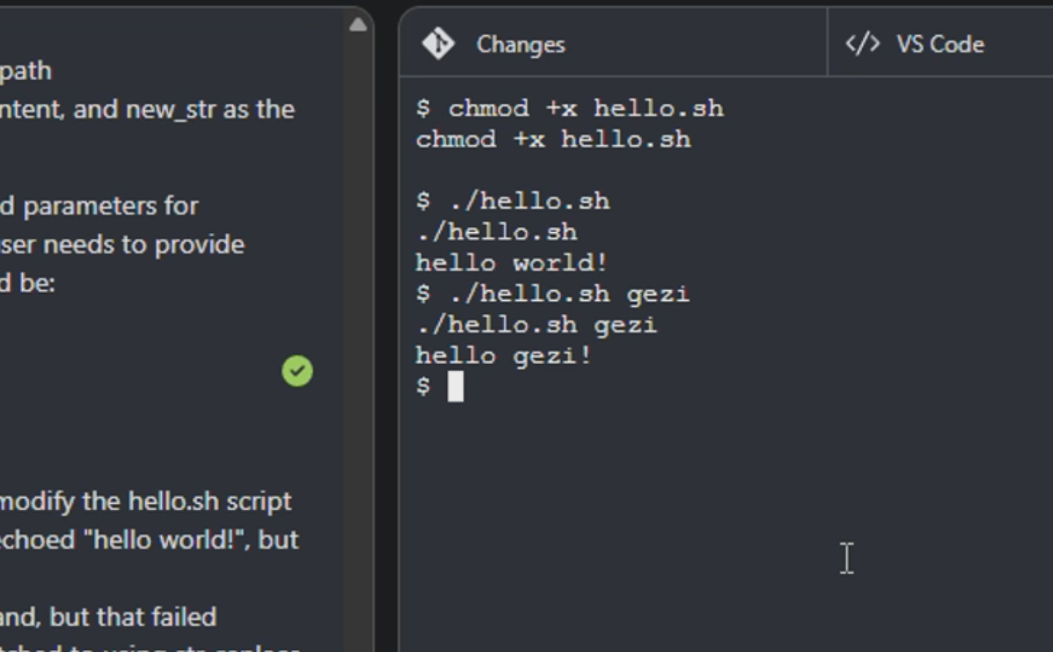The image size is (1053, 652).
Task: Click the '$ ./hello.sh' command without arguments
Action: pos(512,201)
